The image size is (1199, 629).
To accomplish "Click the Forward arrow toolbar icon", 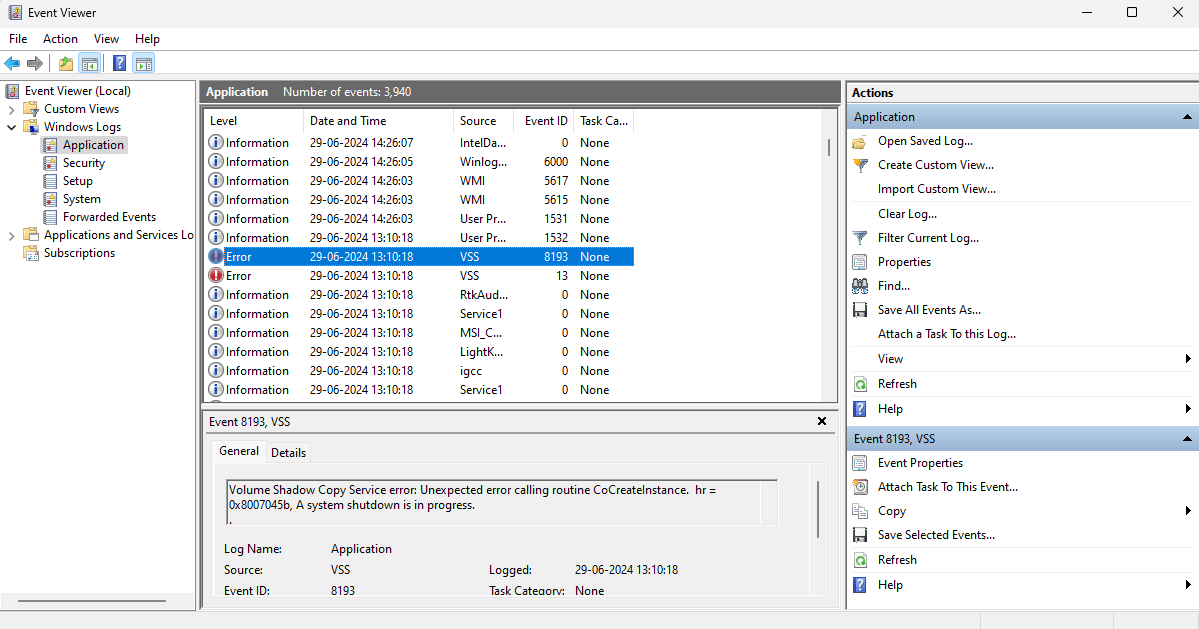I will 34,63.
